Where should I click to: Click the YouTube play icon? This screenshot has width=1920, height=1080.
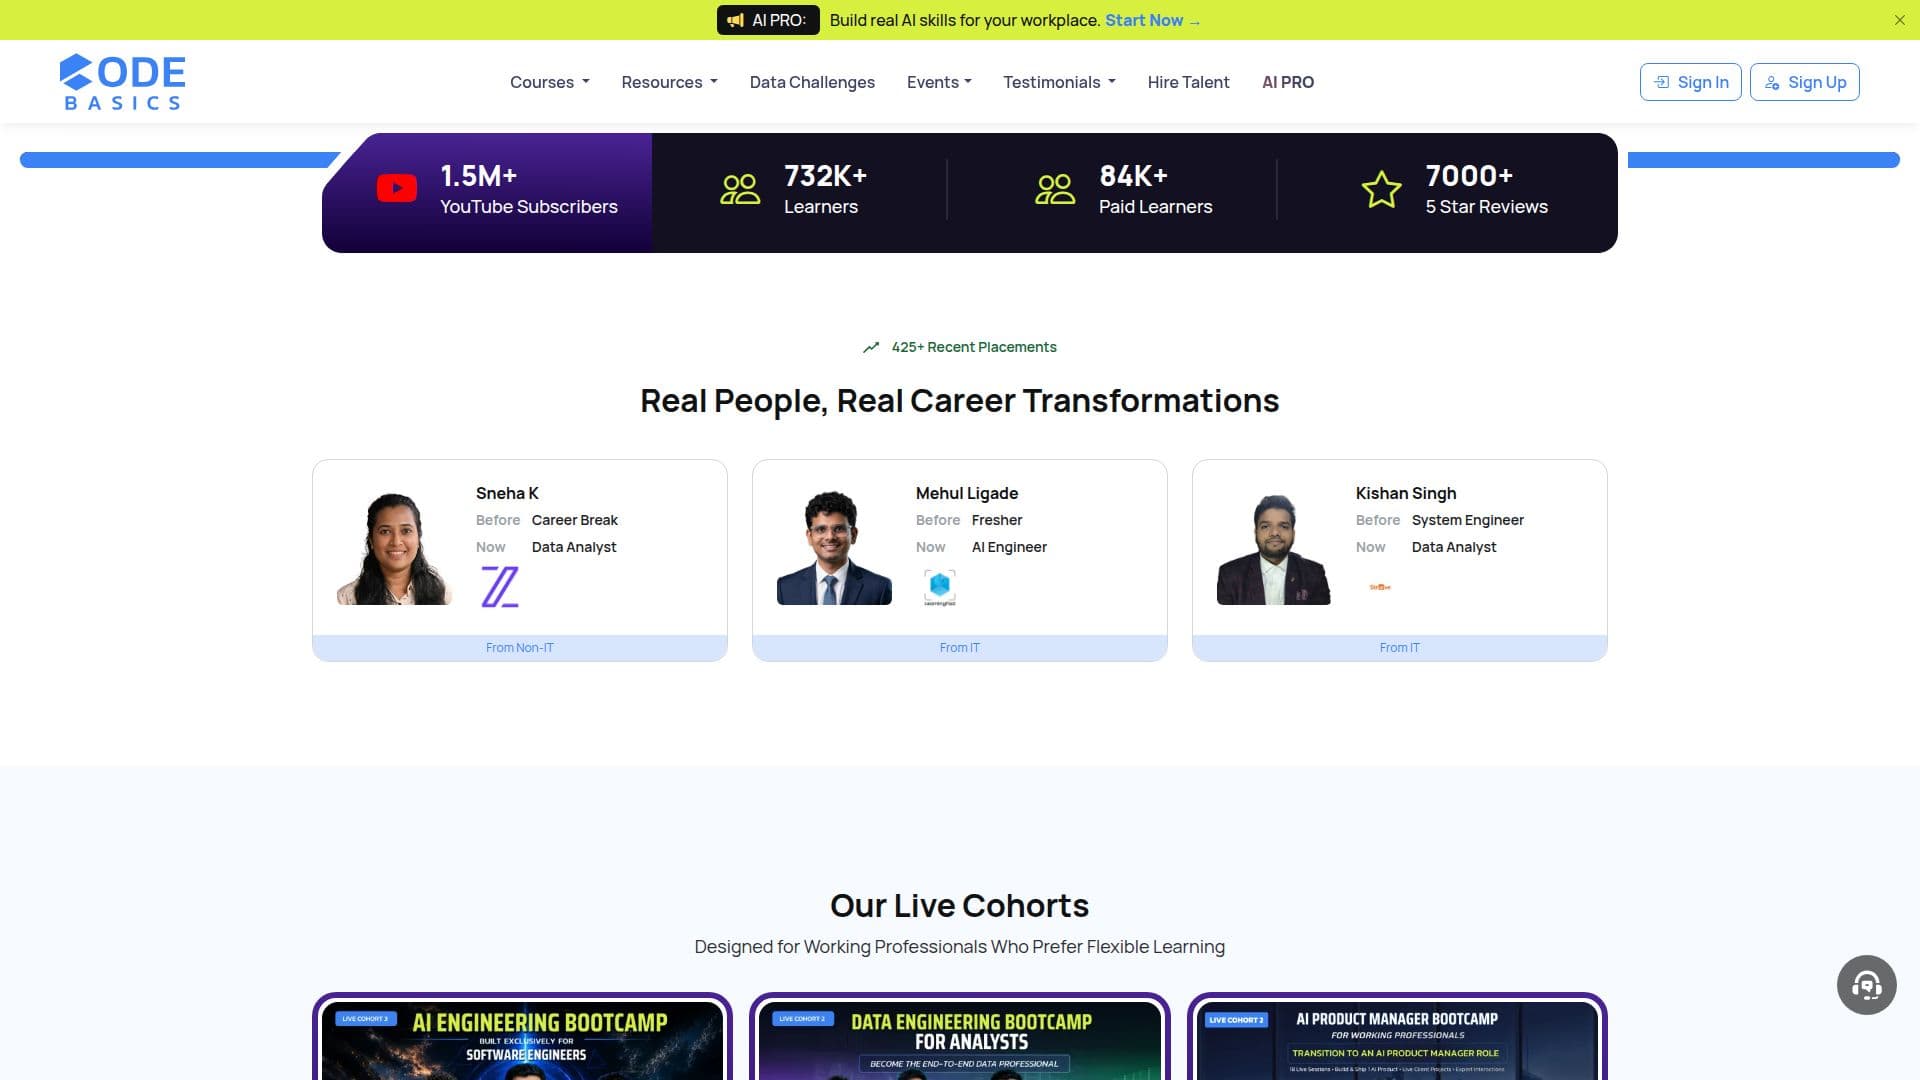coord(397,188)
